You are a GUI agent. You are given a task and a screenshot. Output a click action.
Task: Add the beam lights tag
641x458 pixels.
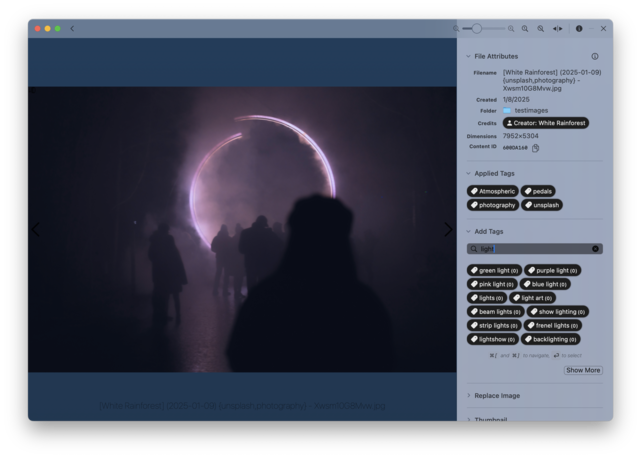click(x=495, y=312)
